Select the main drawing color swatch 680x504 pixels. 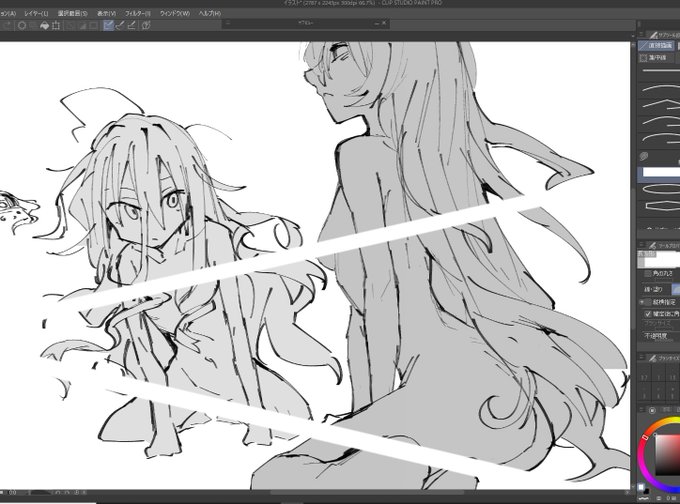[641, 487]
